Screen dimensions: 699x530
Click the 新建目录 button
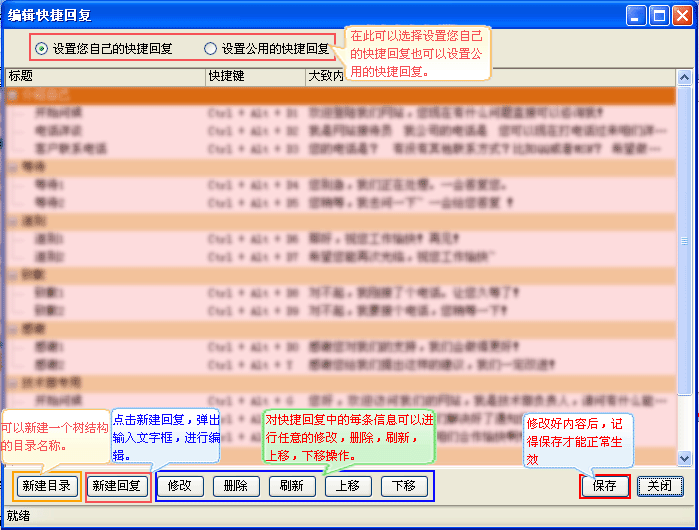pyautogui.click(x=46, y=486)
